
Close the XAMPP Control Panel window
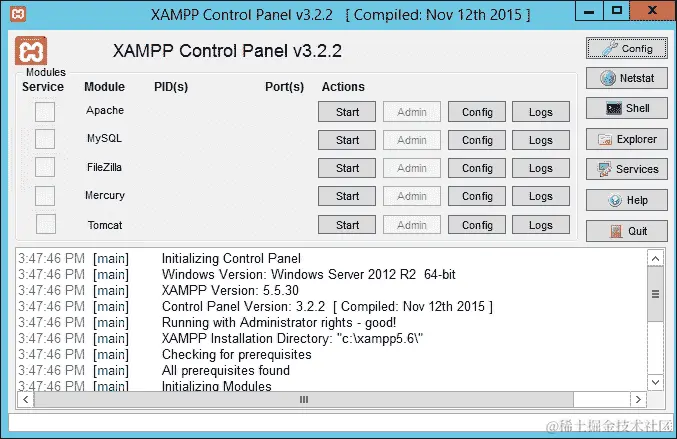(652, 10)
